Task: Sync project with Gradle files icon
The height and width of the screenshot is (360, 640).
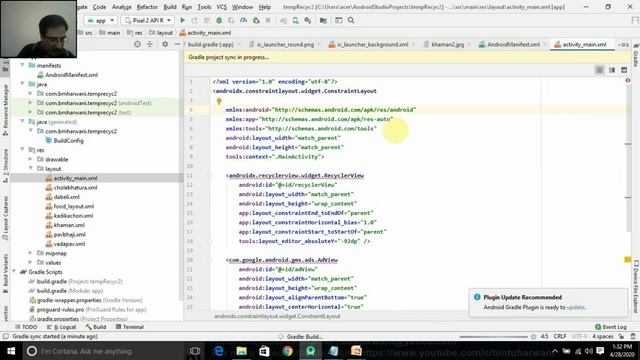Action: point(283,20)
